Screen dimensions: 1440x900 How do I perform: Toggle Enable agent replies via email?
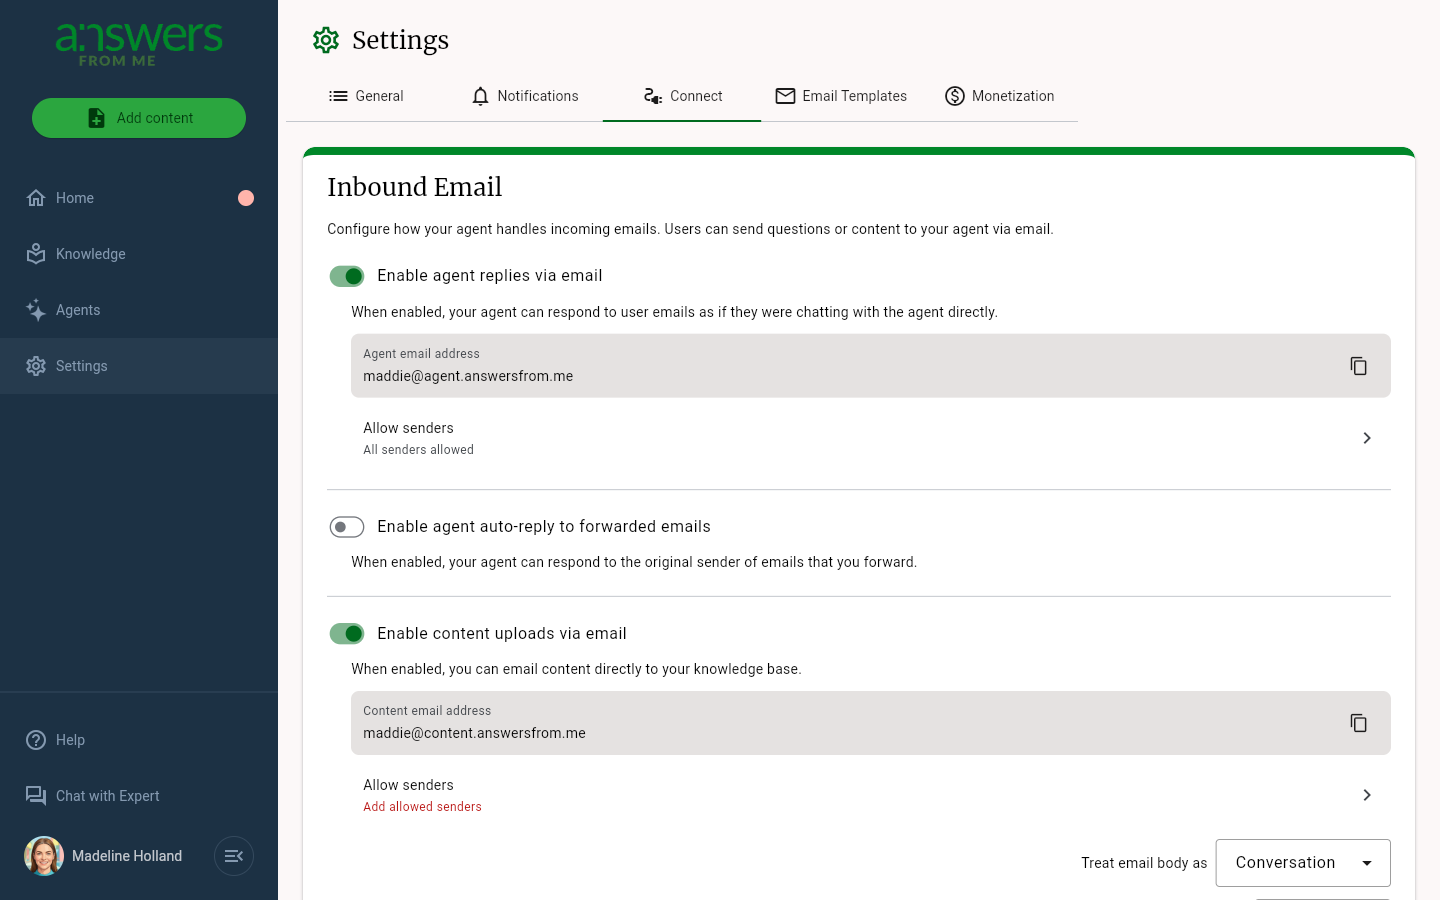tap(347, 276)
